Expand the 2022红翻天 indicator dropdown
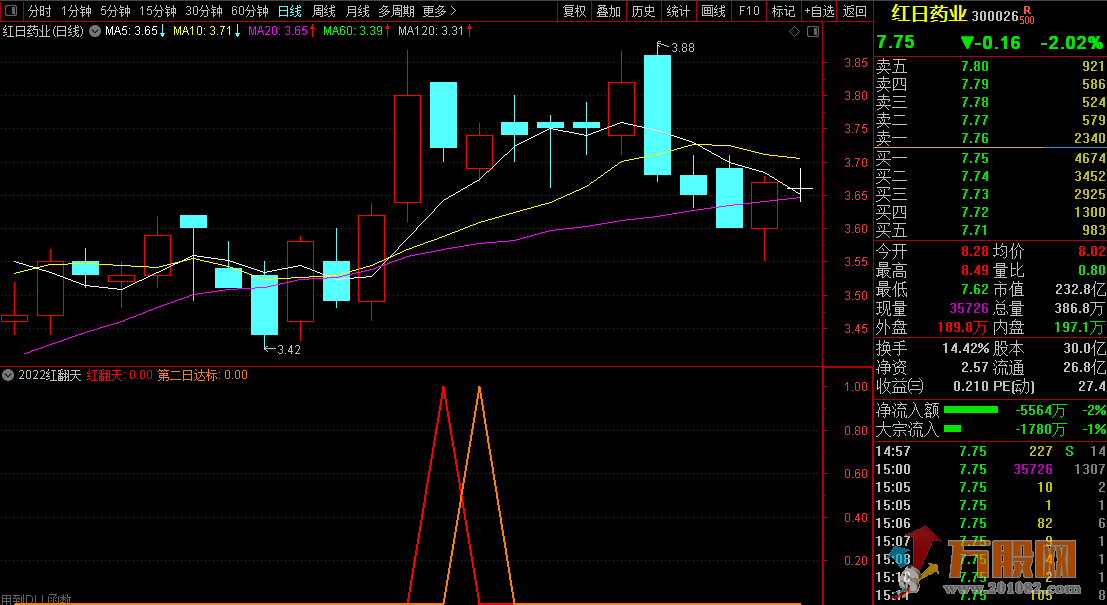Screen dimensions: 1107x605 pyautogui.click(x=8, y=375)
